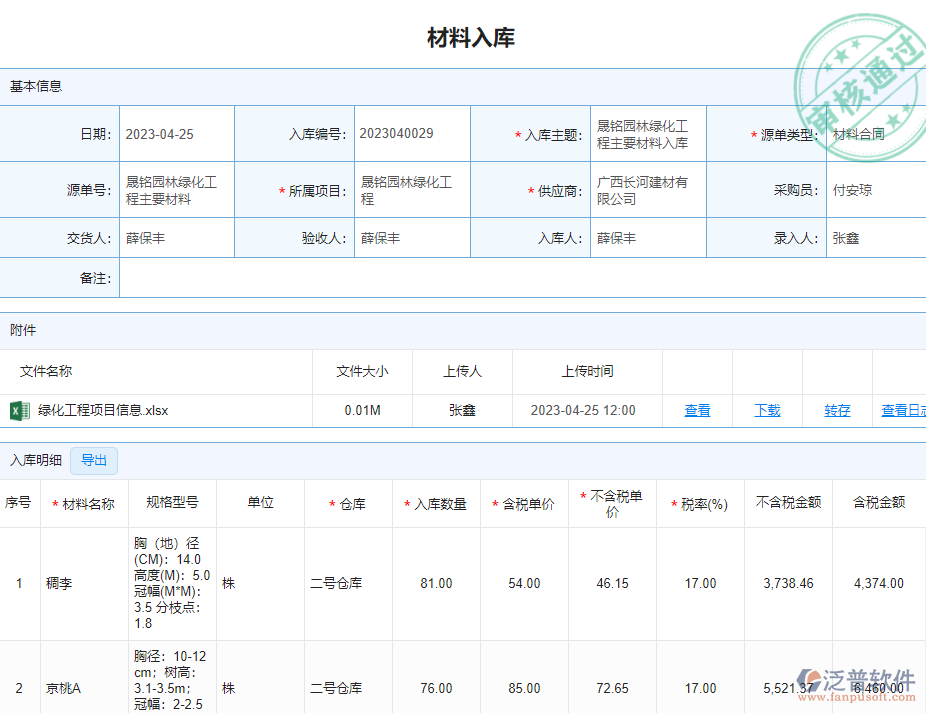This screenshot has height=713, width=926.
Task: Click the 供应商 field 广西长河建材有限公司
Action: pos(647,190)
